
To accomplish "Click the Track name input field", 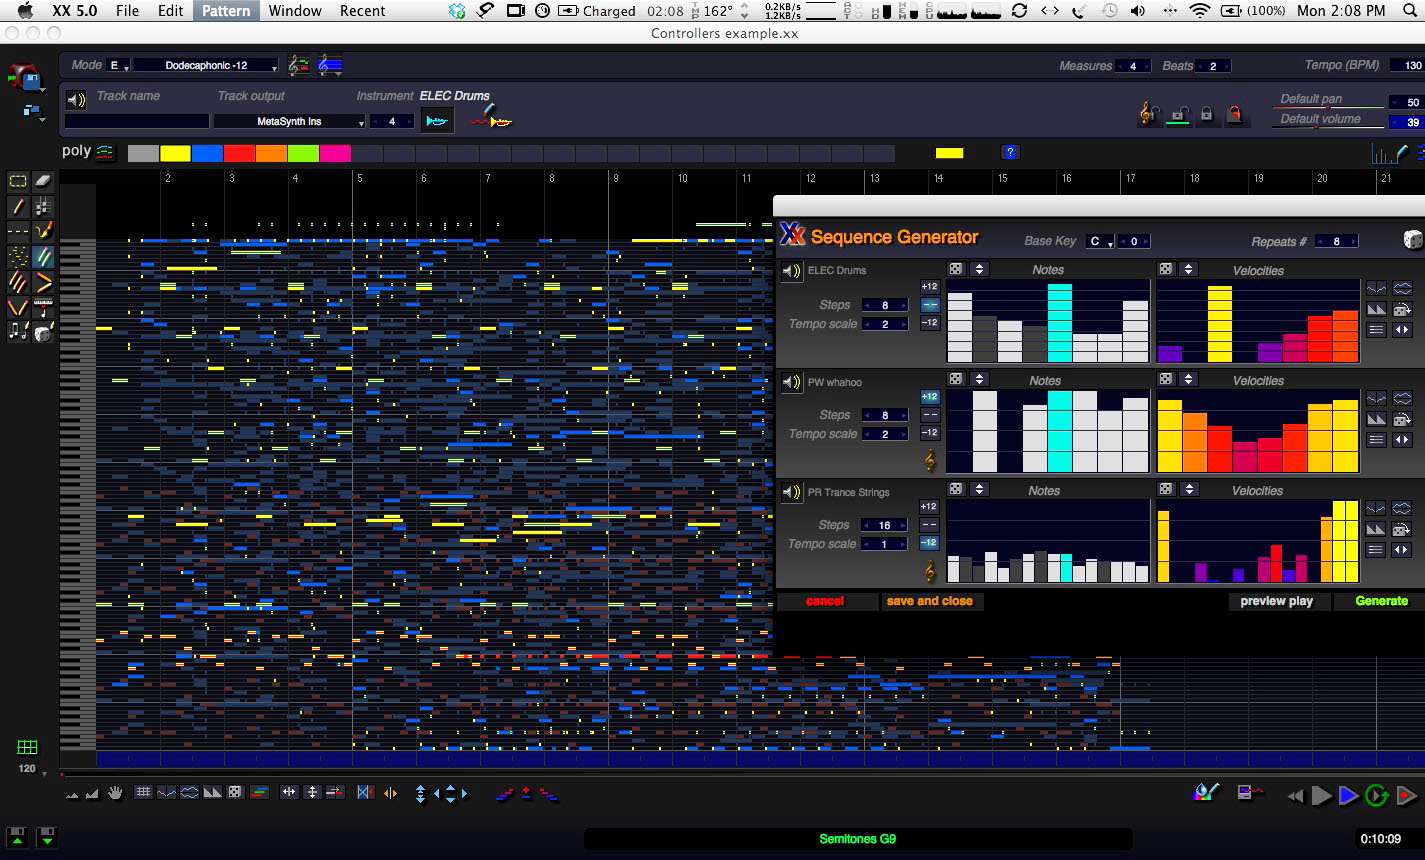I will coord(137,121).
